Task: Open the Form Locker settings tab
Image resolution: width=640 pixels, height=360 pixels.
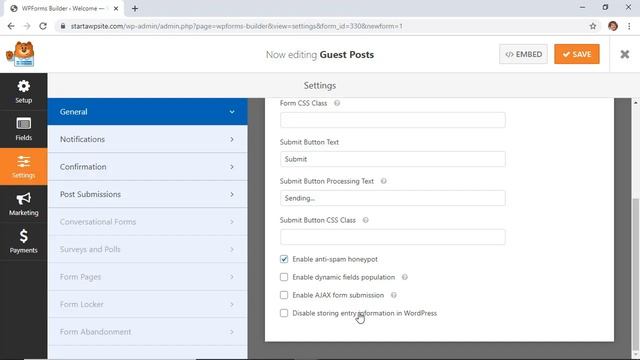Action: tap(147, 304)
